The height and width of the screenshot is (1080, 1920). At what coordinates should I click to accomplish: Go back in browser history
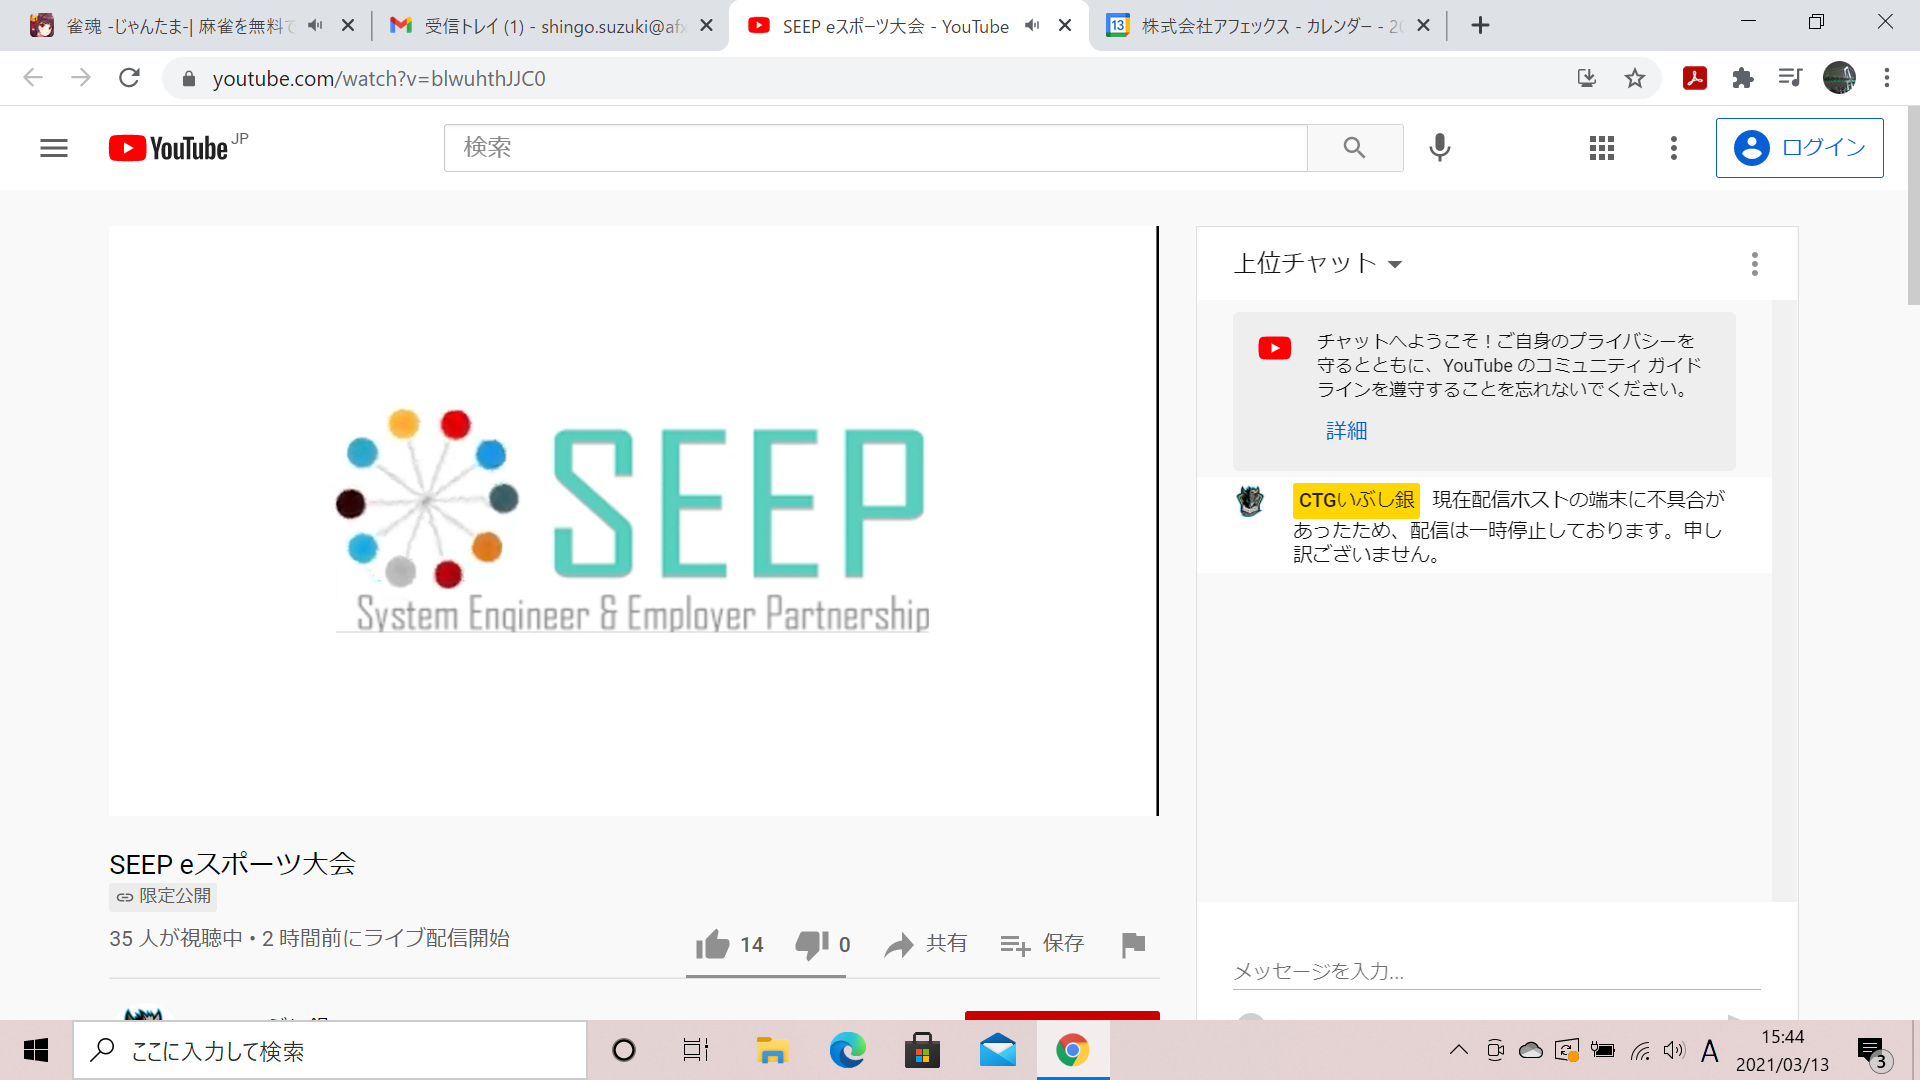tap(33, 78)
